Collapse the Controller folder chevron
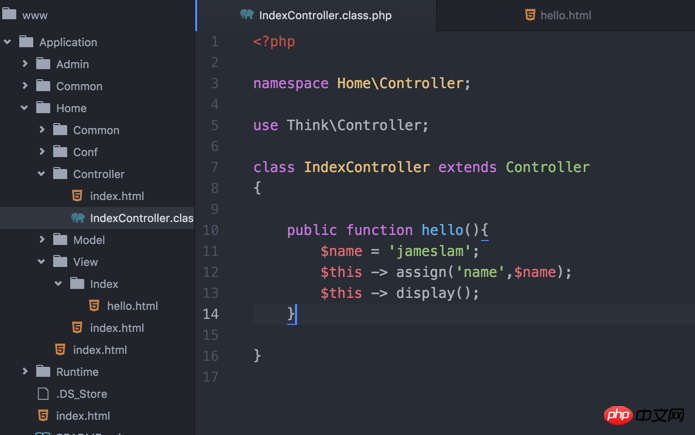This screenshot has width=695, height=435. click(41, 174)
